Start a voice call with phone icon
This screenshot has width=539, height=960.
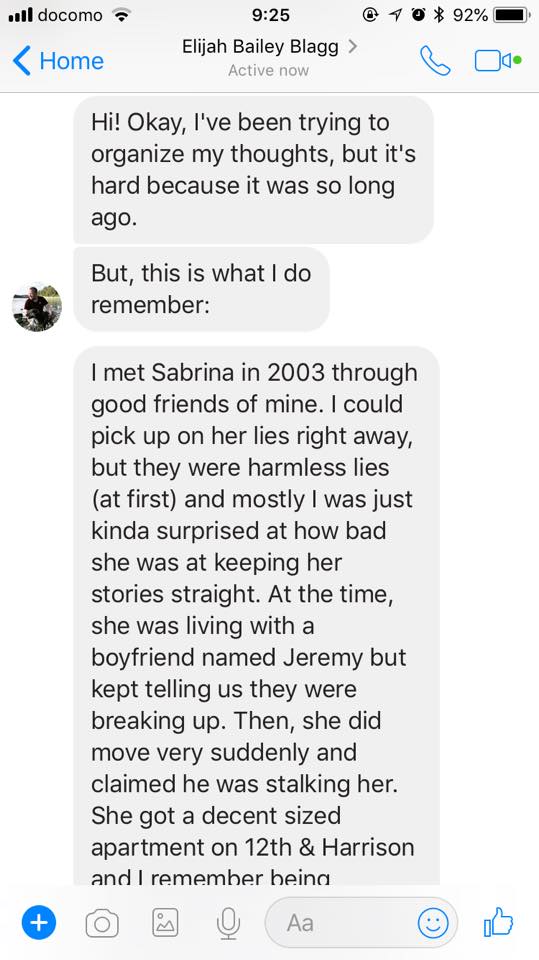(435, 61)
